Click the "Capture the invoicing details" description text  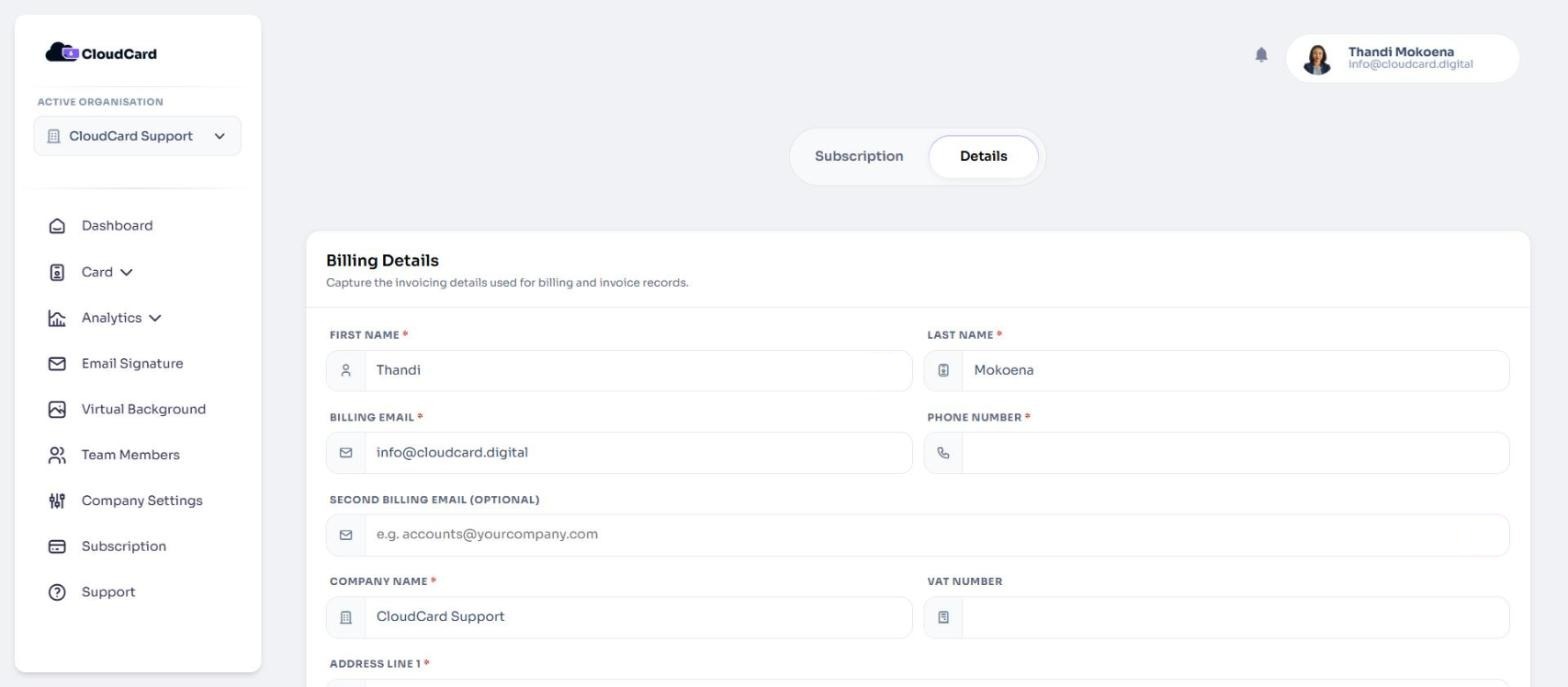(507, 283)
